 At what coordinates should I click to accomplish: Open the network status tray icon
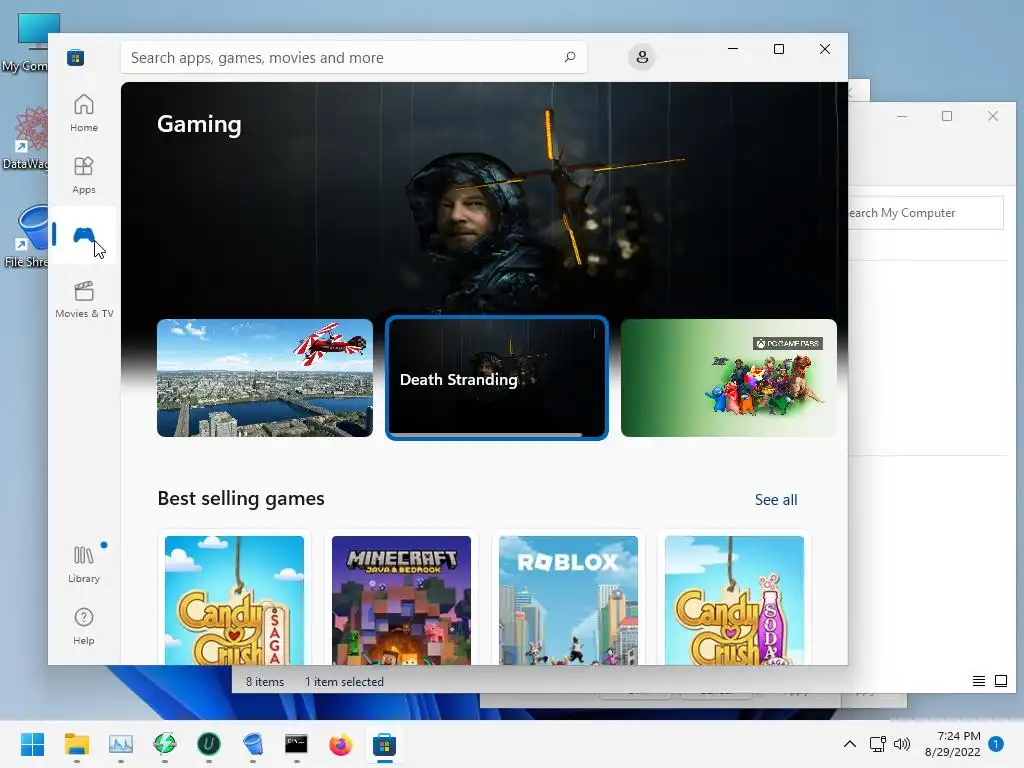tap(878, 744)
